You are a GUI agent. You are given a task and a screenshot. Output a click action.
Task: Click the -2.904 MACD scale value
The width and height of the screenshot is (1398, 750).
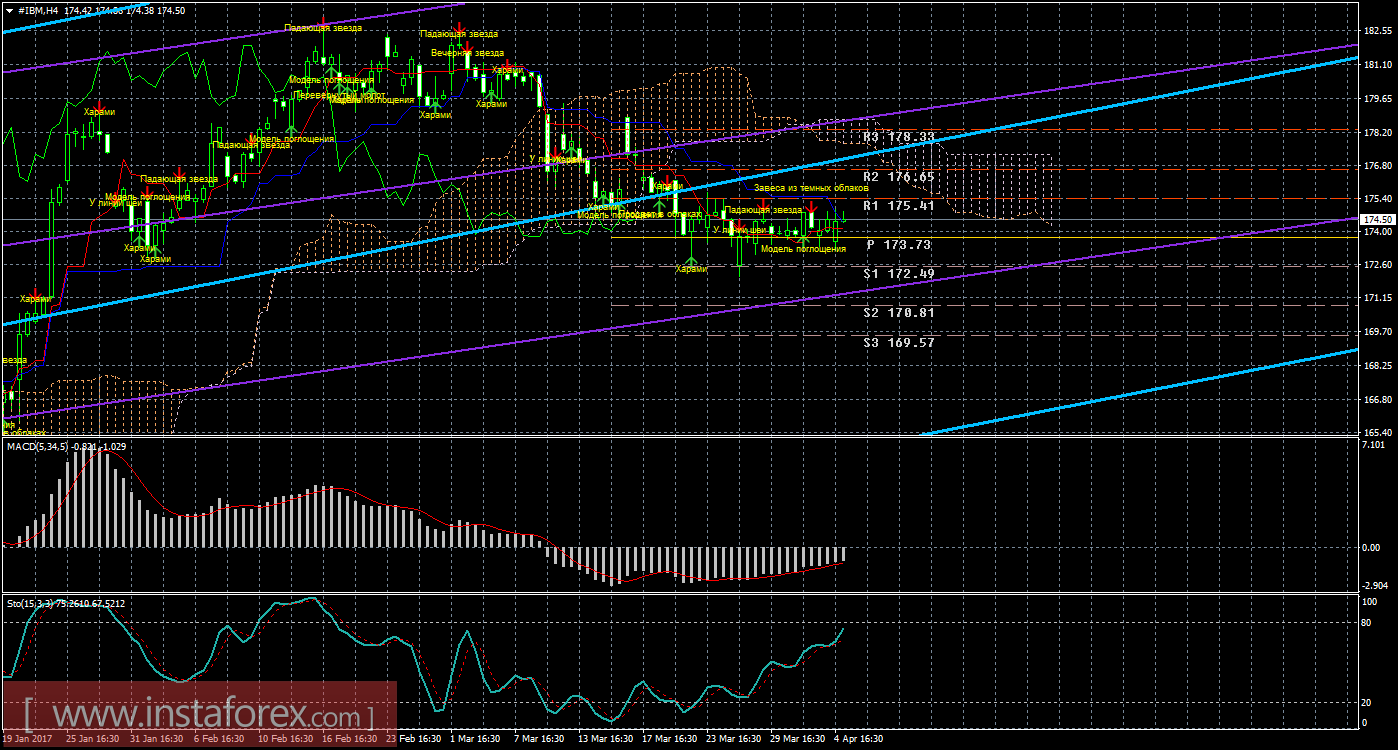click(1377, 584)
